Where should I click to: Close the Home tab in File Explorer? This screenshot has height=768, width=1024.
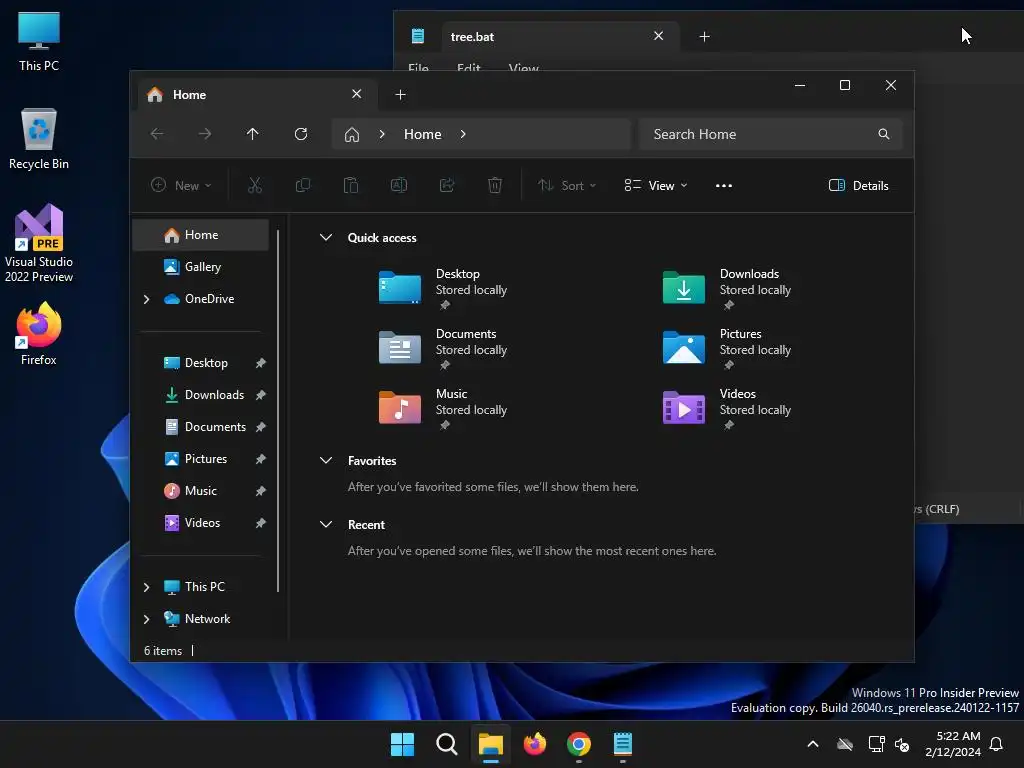point(357,94)
